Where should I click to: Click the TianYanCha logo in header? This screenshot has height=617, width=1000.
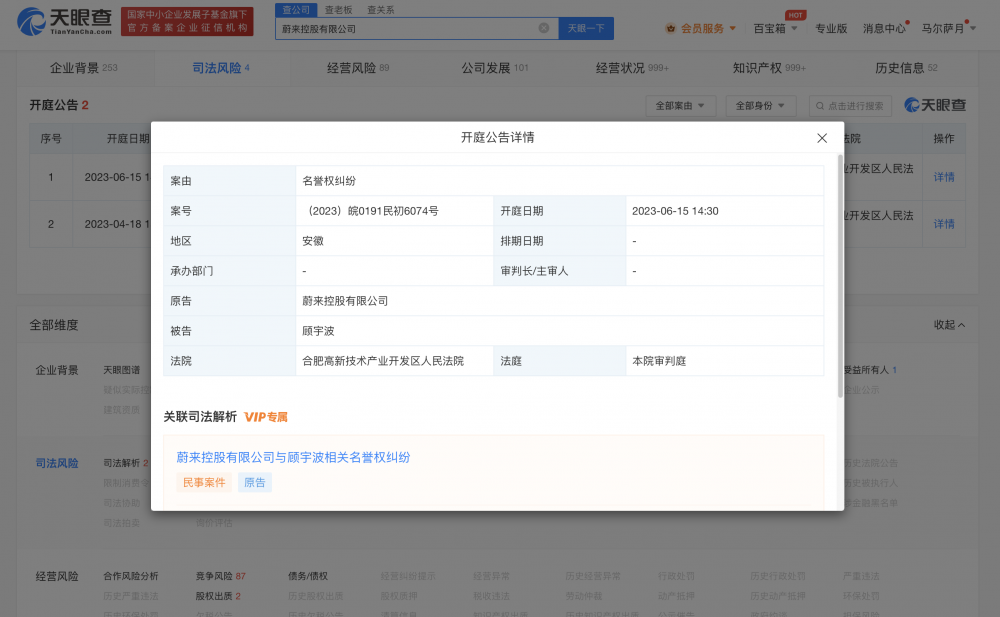(64, 22)
